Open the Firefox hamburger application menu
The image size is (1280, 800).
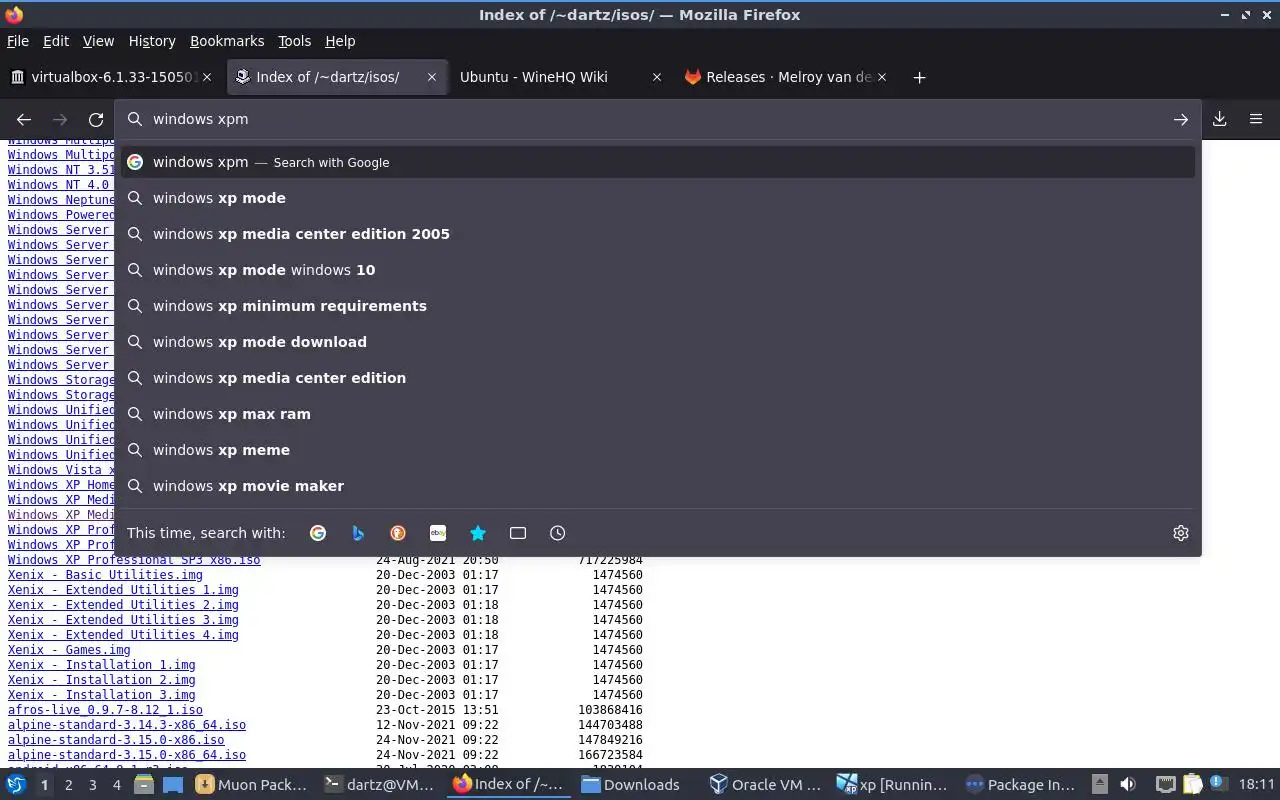pyautogui.click(x=1256, y=119)
